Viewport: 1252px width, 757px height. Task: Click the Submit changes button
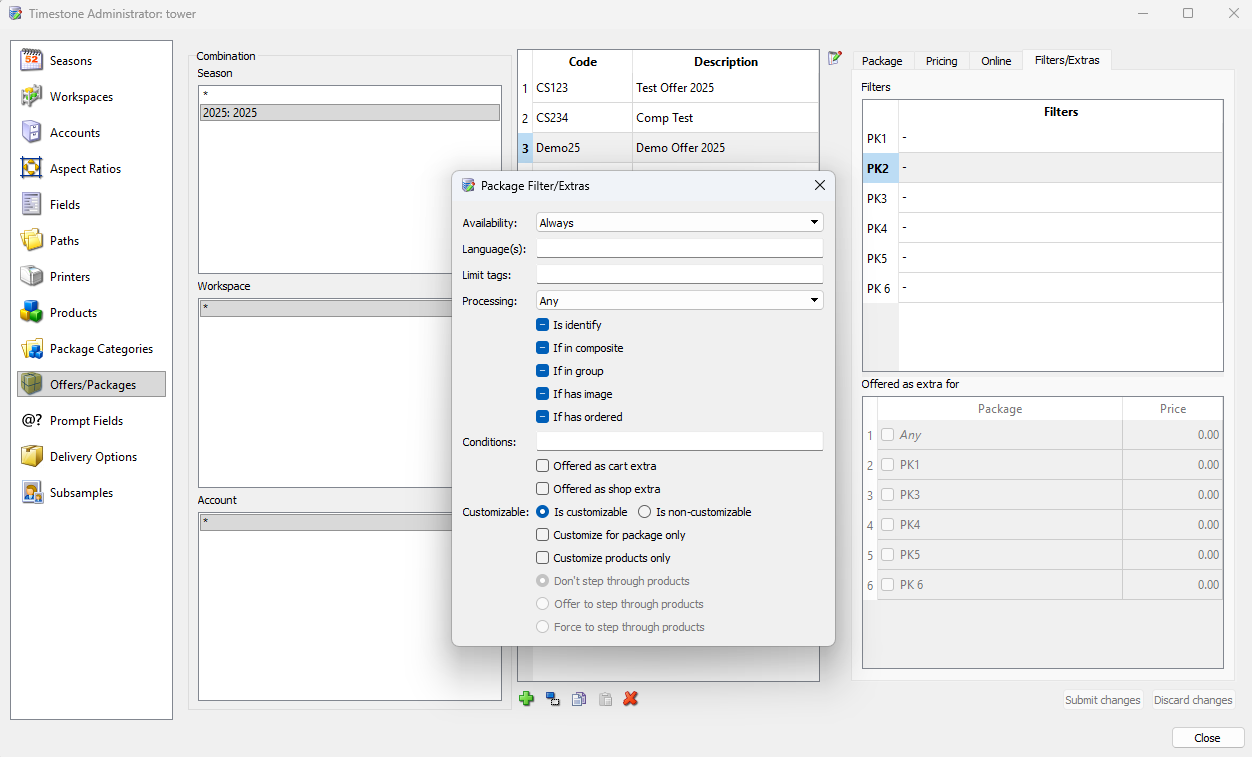coord(1102,700)
